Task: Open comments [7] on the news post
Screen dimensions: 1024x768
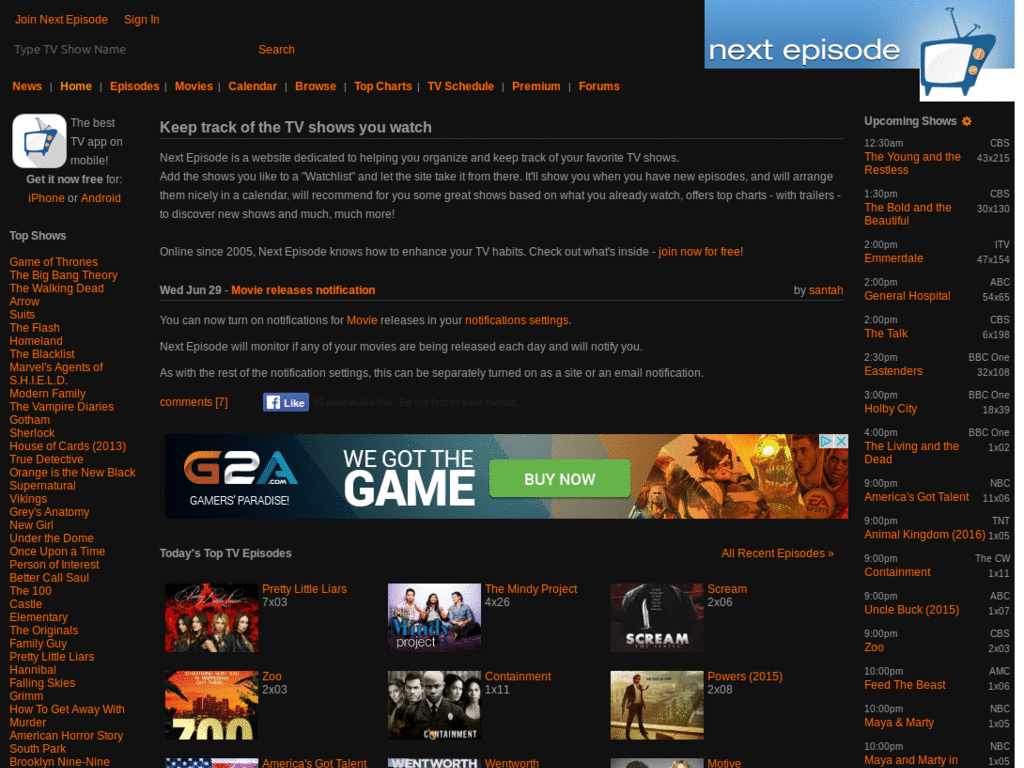Action: point(193,401)
